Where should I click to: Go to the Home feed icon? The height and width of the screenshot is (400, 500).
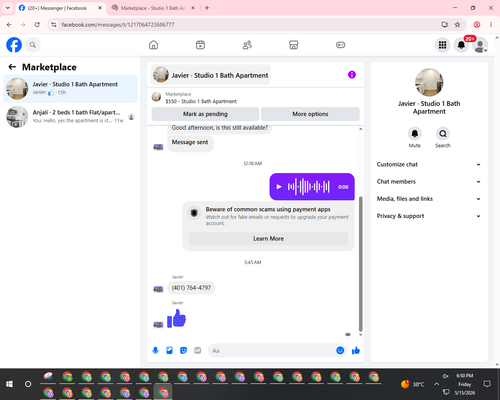click(x=153, y=45)
